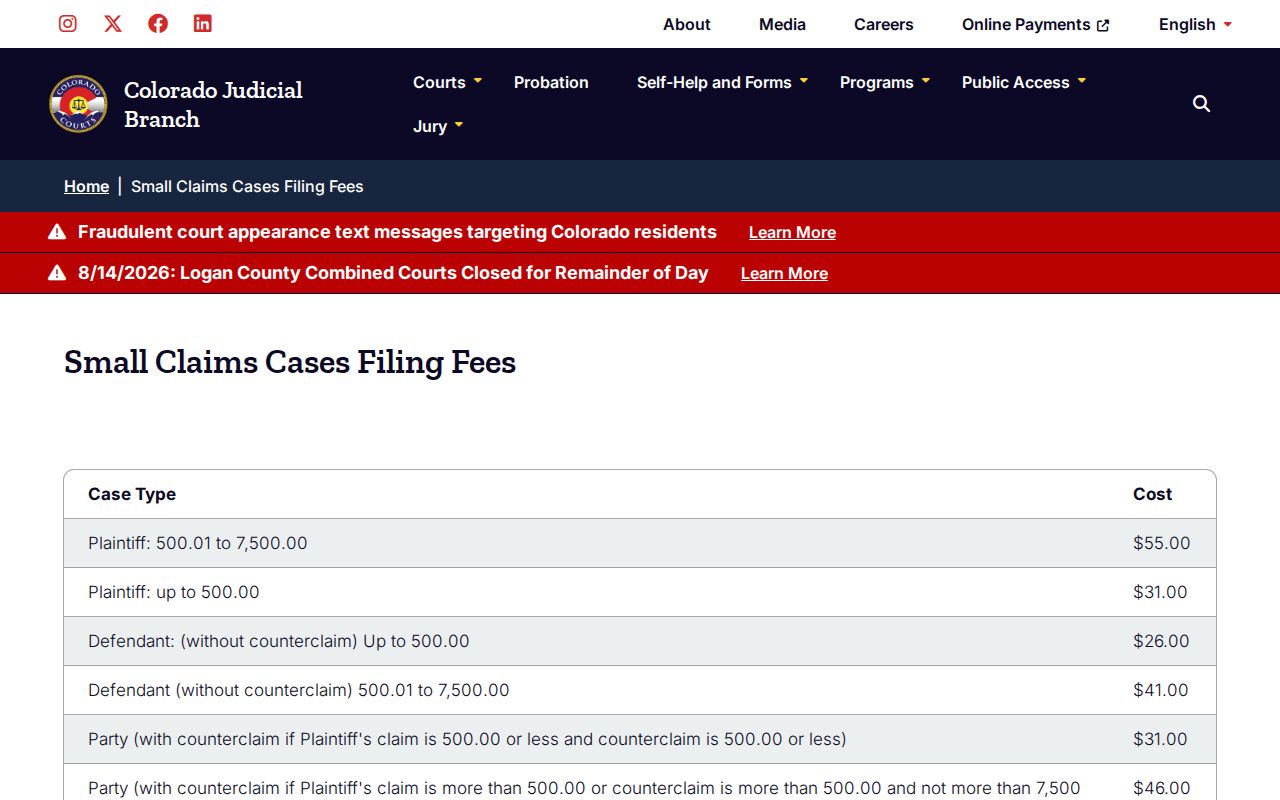Select the Plaintiff: 500.01 to 7,500.00 row

[x=640, y=543]
